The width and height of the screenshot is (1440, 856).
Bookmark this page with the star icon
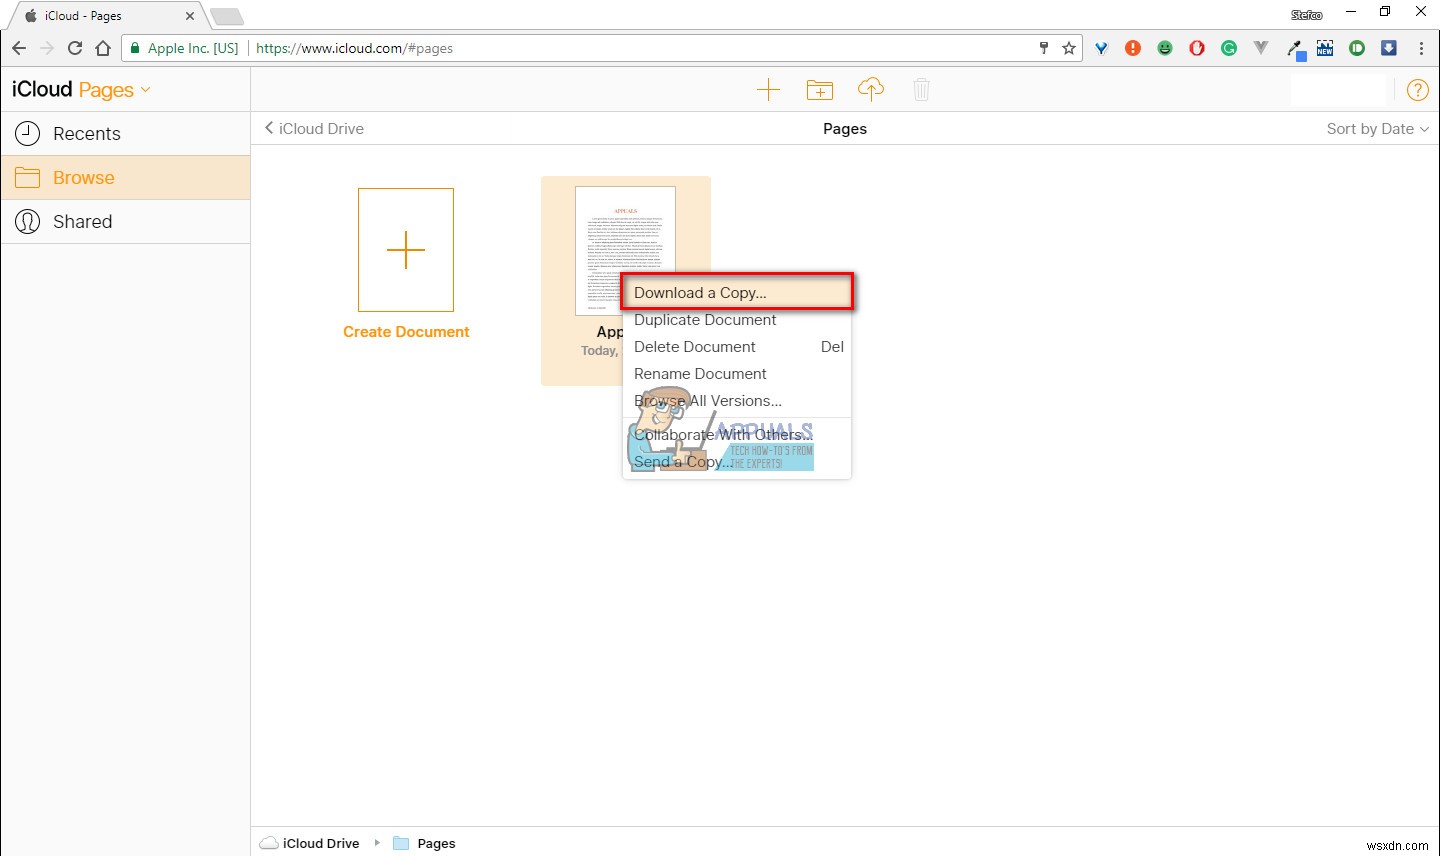click(x=1069, y=48)
